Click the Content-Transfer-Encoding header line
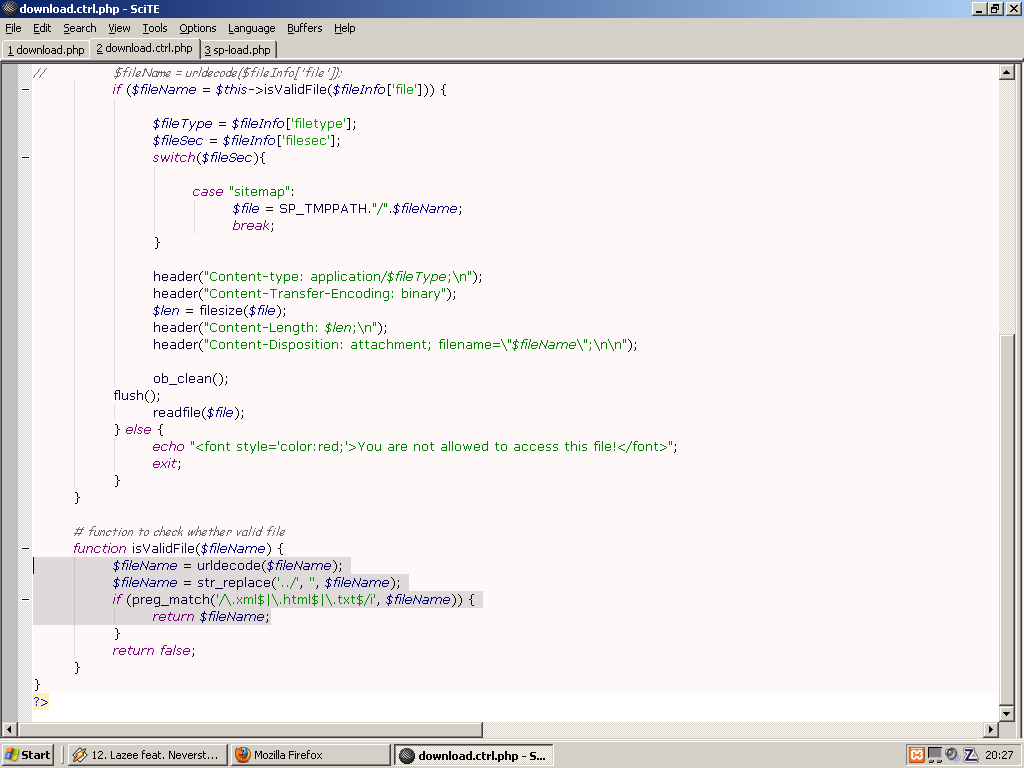Screen dimensions: 1024x768 click(304, 294)
